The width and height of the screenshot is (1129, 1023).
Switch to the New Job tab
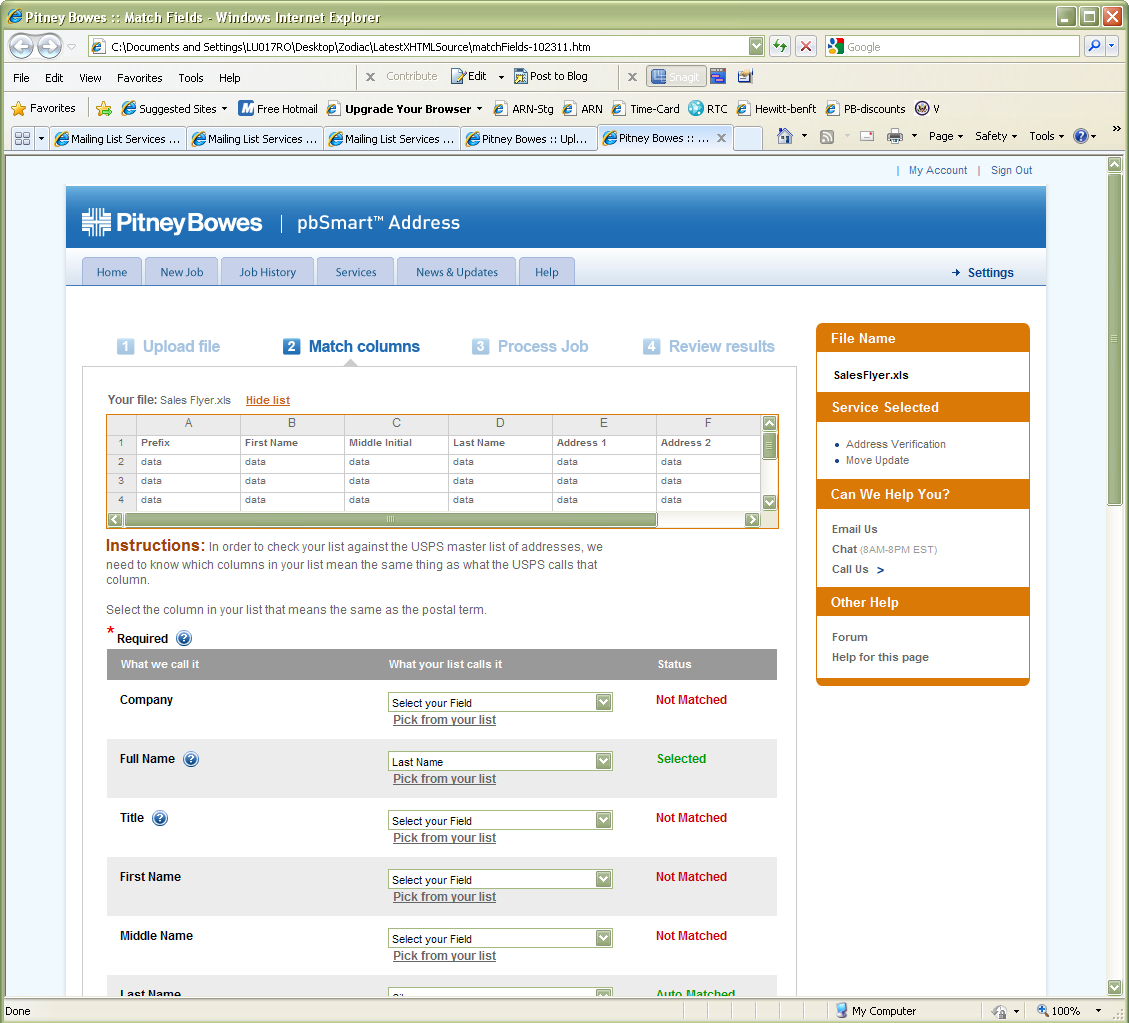181,272
